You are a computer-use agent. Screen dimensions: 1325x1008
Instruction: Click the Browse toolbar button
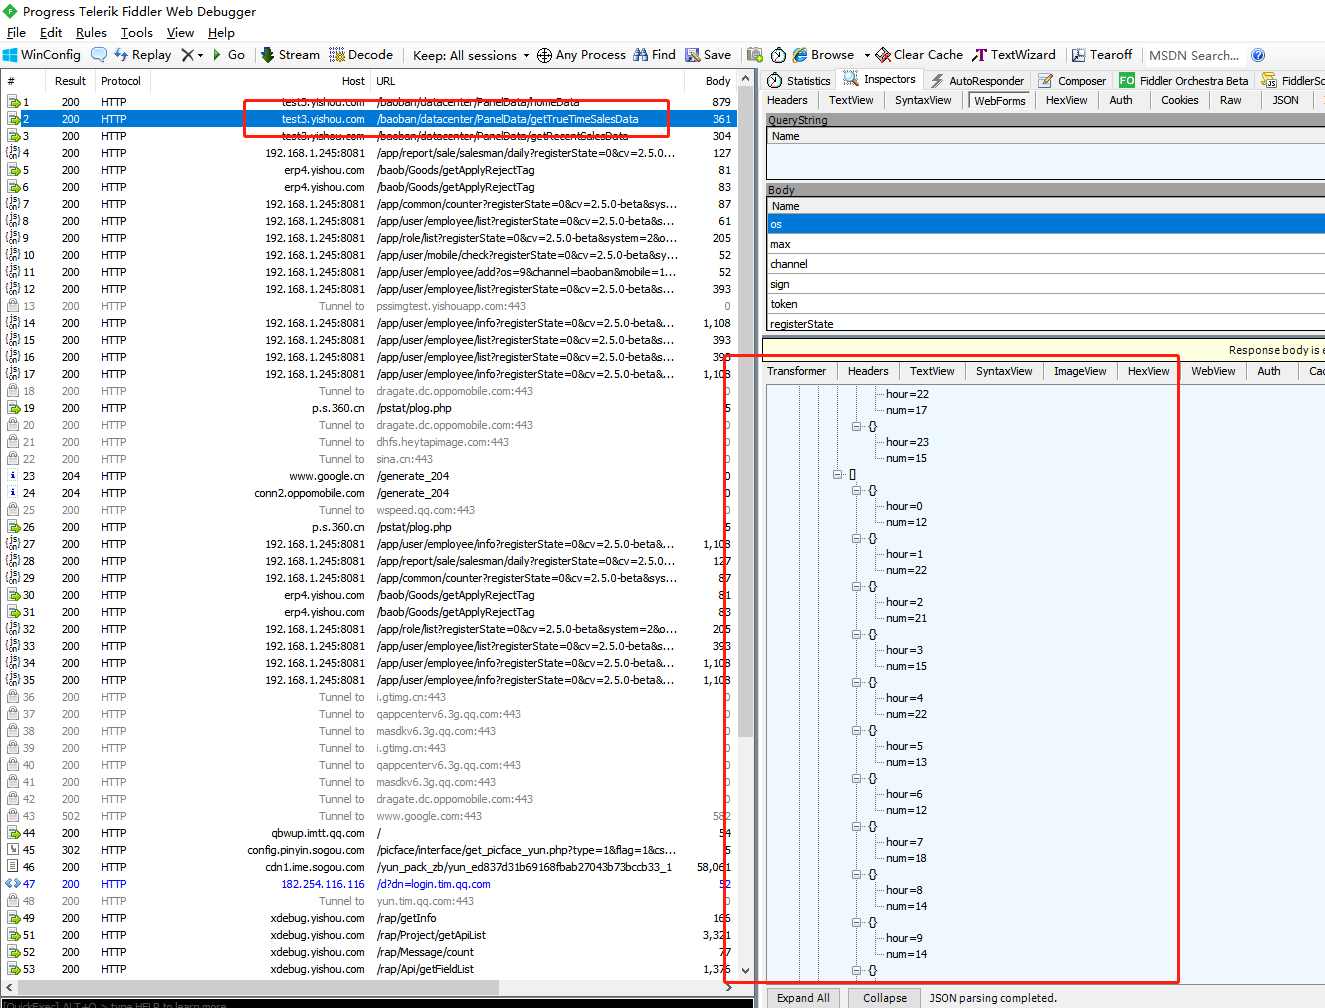[823, 55]
